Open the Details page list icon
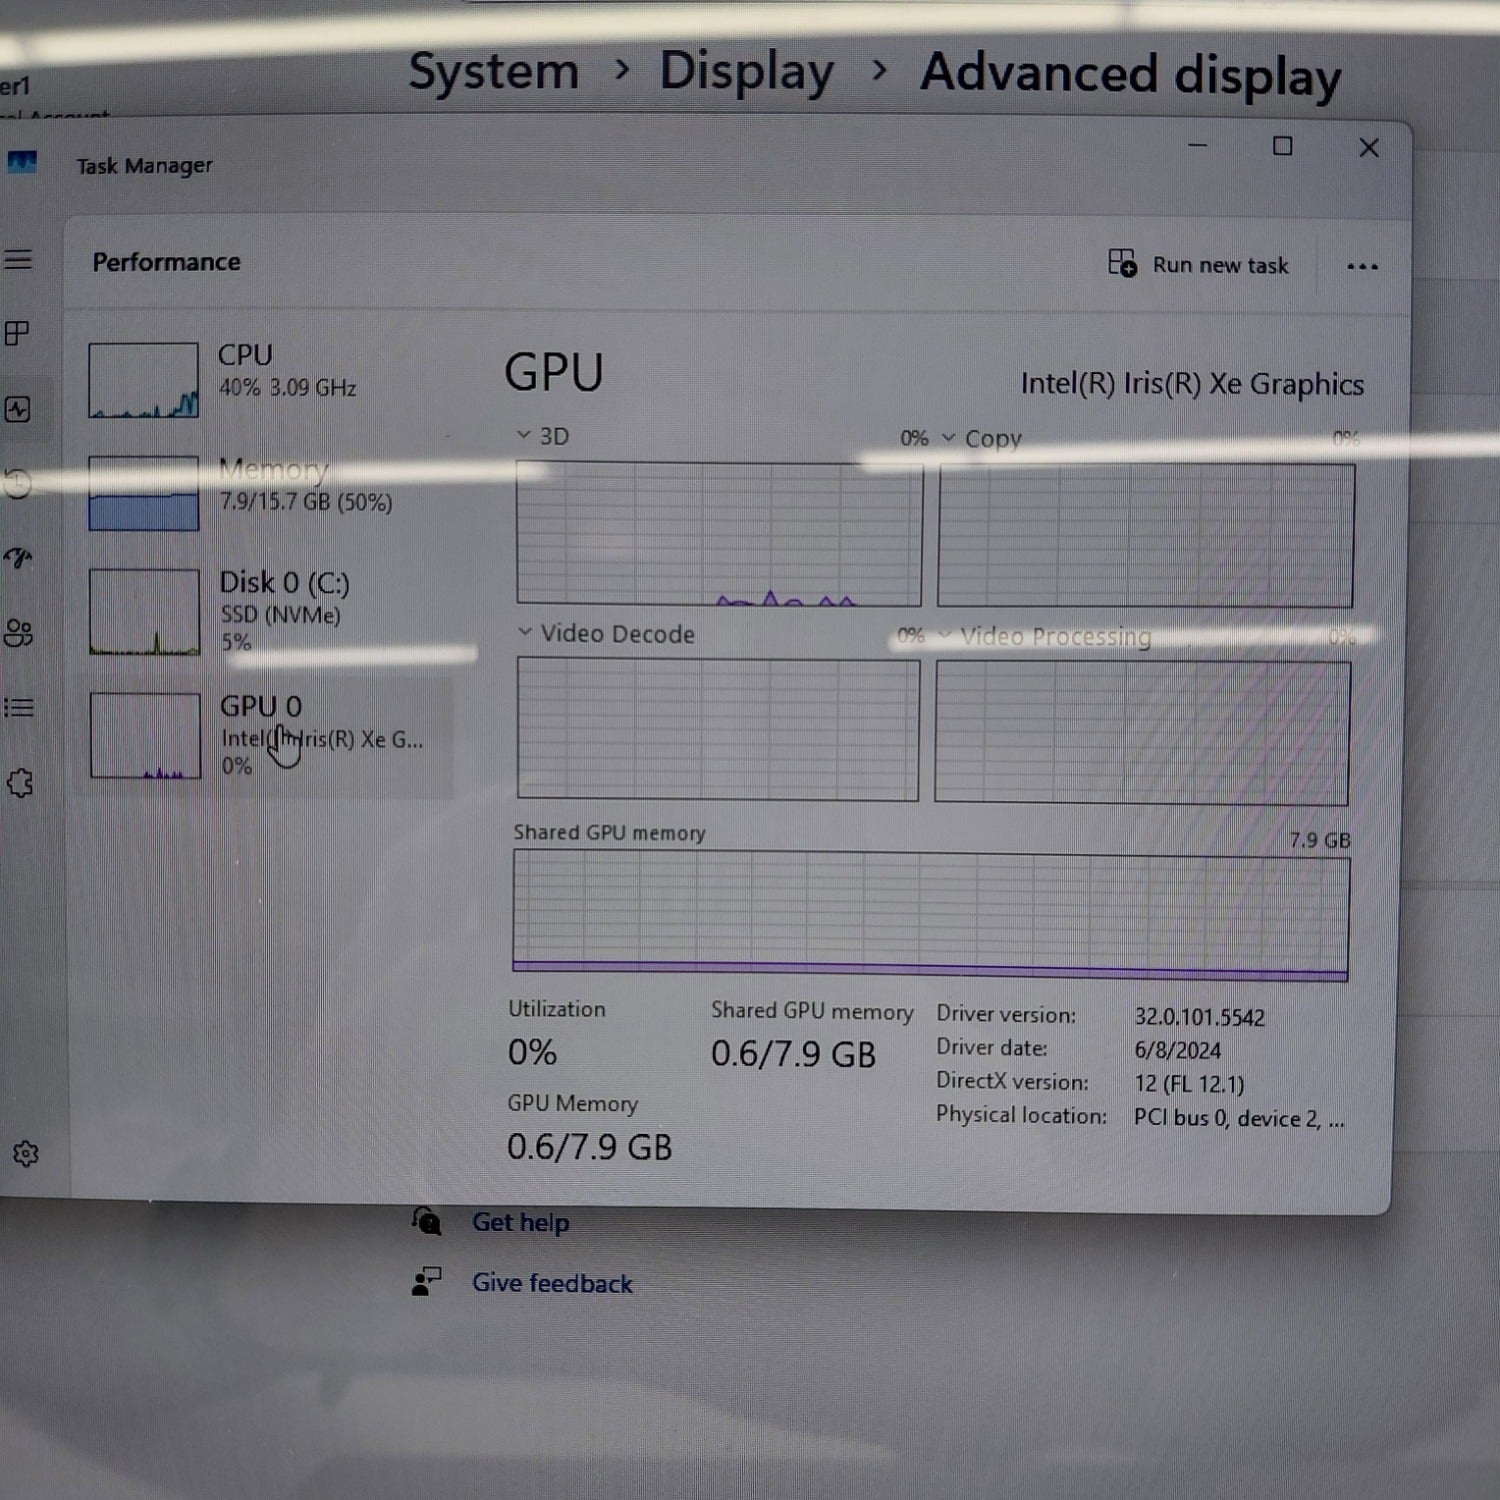The image size is (1500, 1500). tap(18, 708)
